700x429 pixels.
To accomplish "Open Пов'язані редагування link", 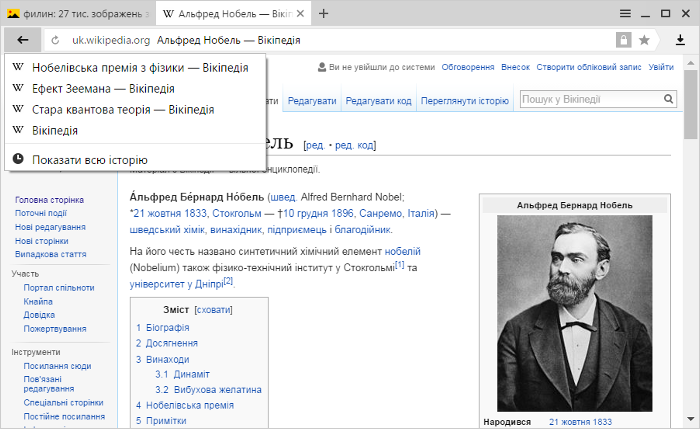I will click(x=49, y=383).
